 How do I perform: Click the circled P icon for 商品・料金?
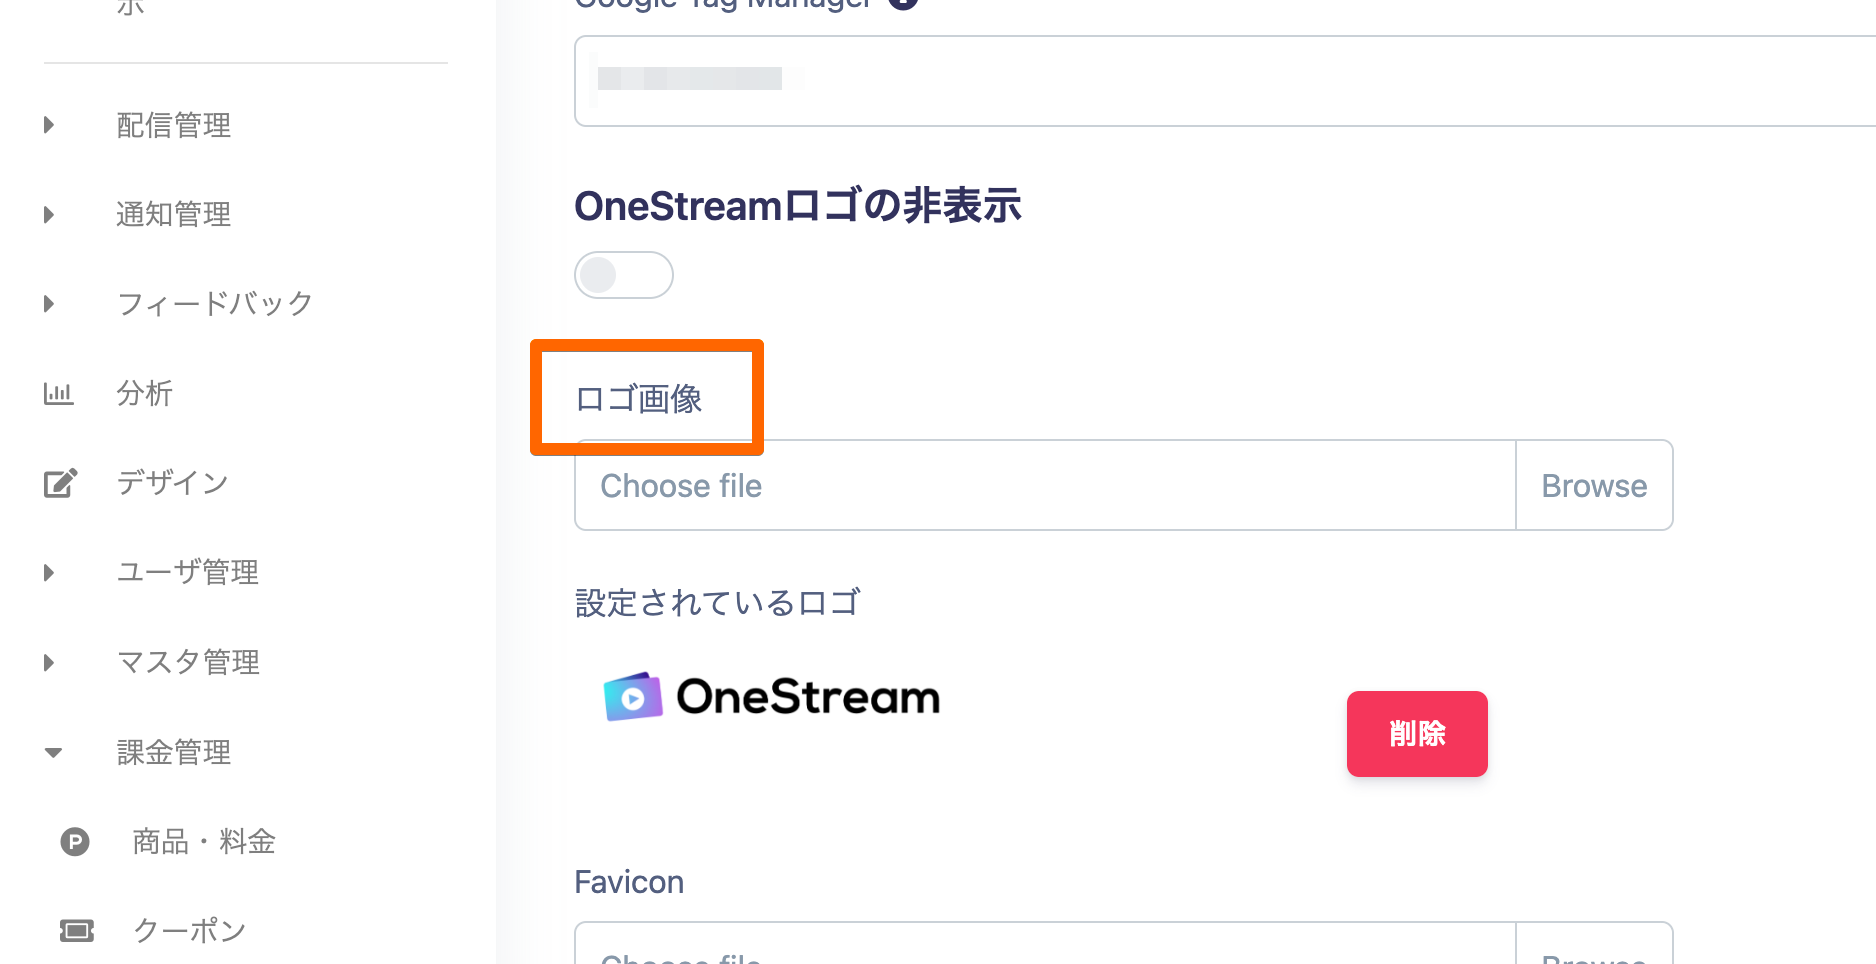75,842
